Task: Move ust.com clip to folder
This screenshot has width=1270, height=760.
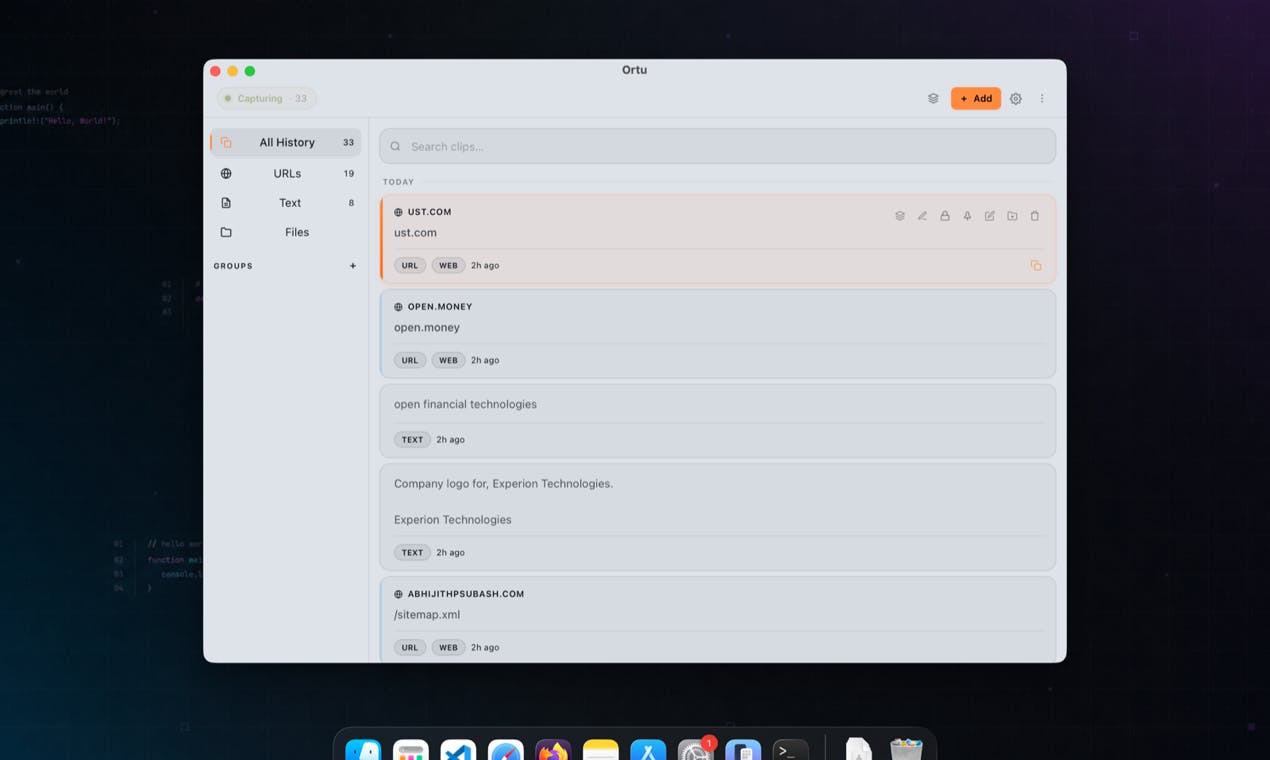Action: [x=1012, y=216]
